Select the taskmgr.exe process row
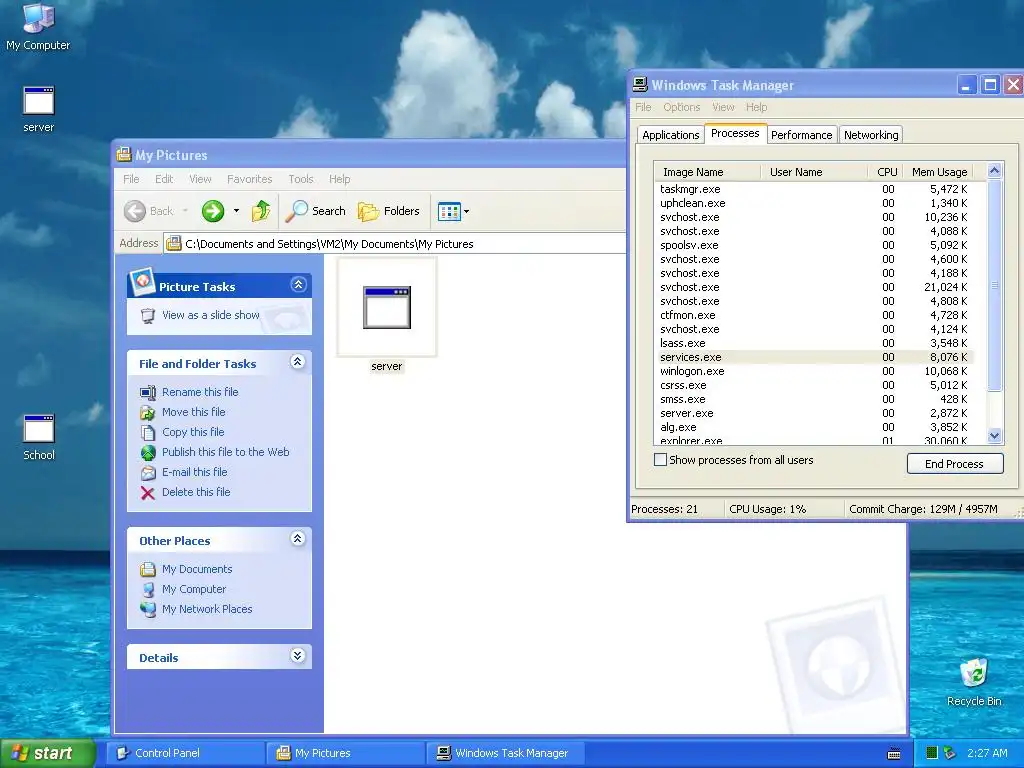The image size is (1024, 768). (x=814, y=189)
